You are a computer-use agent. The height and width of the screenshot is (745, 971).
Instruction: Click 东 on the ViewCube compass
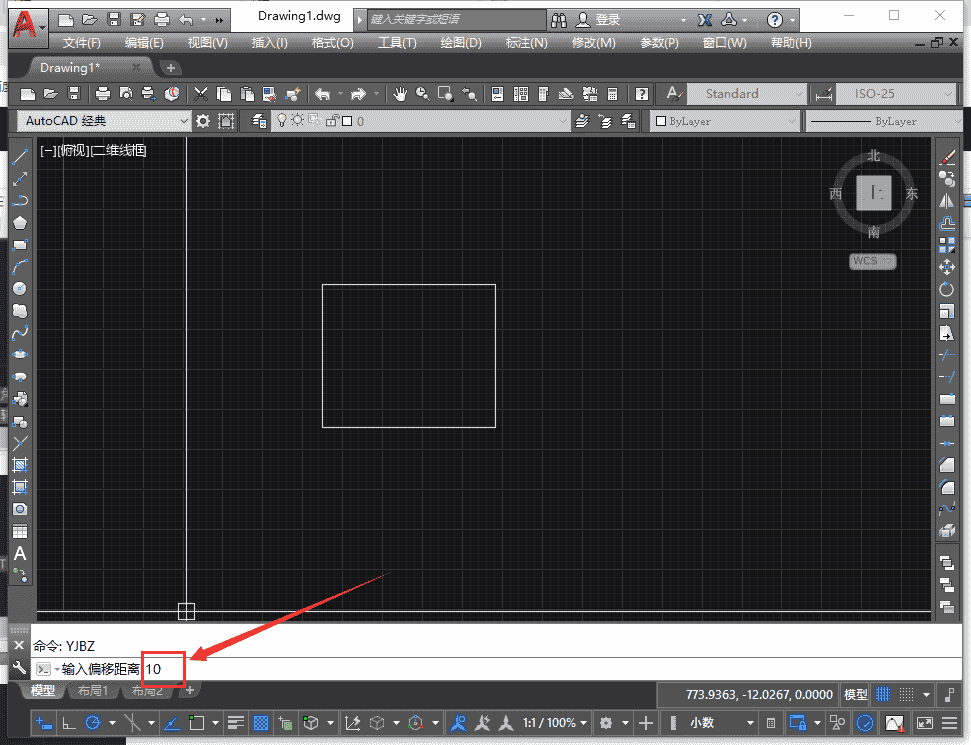tap(912, 194)
